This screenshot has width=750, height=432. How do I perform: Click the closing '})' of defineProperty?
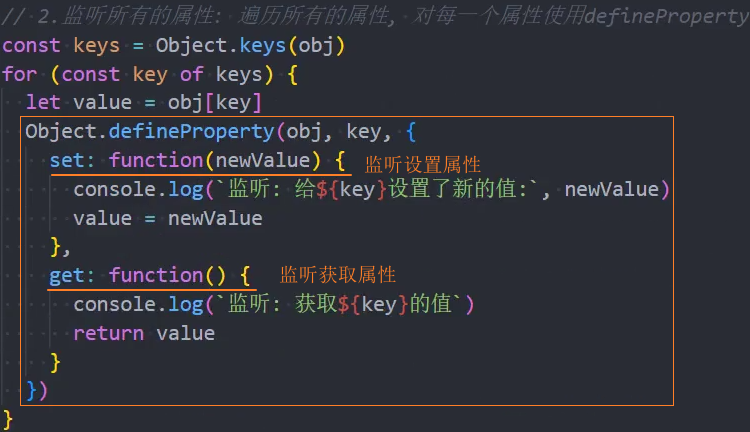(37, 391)
